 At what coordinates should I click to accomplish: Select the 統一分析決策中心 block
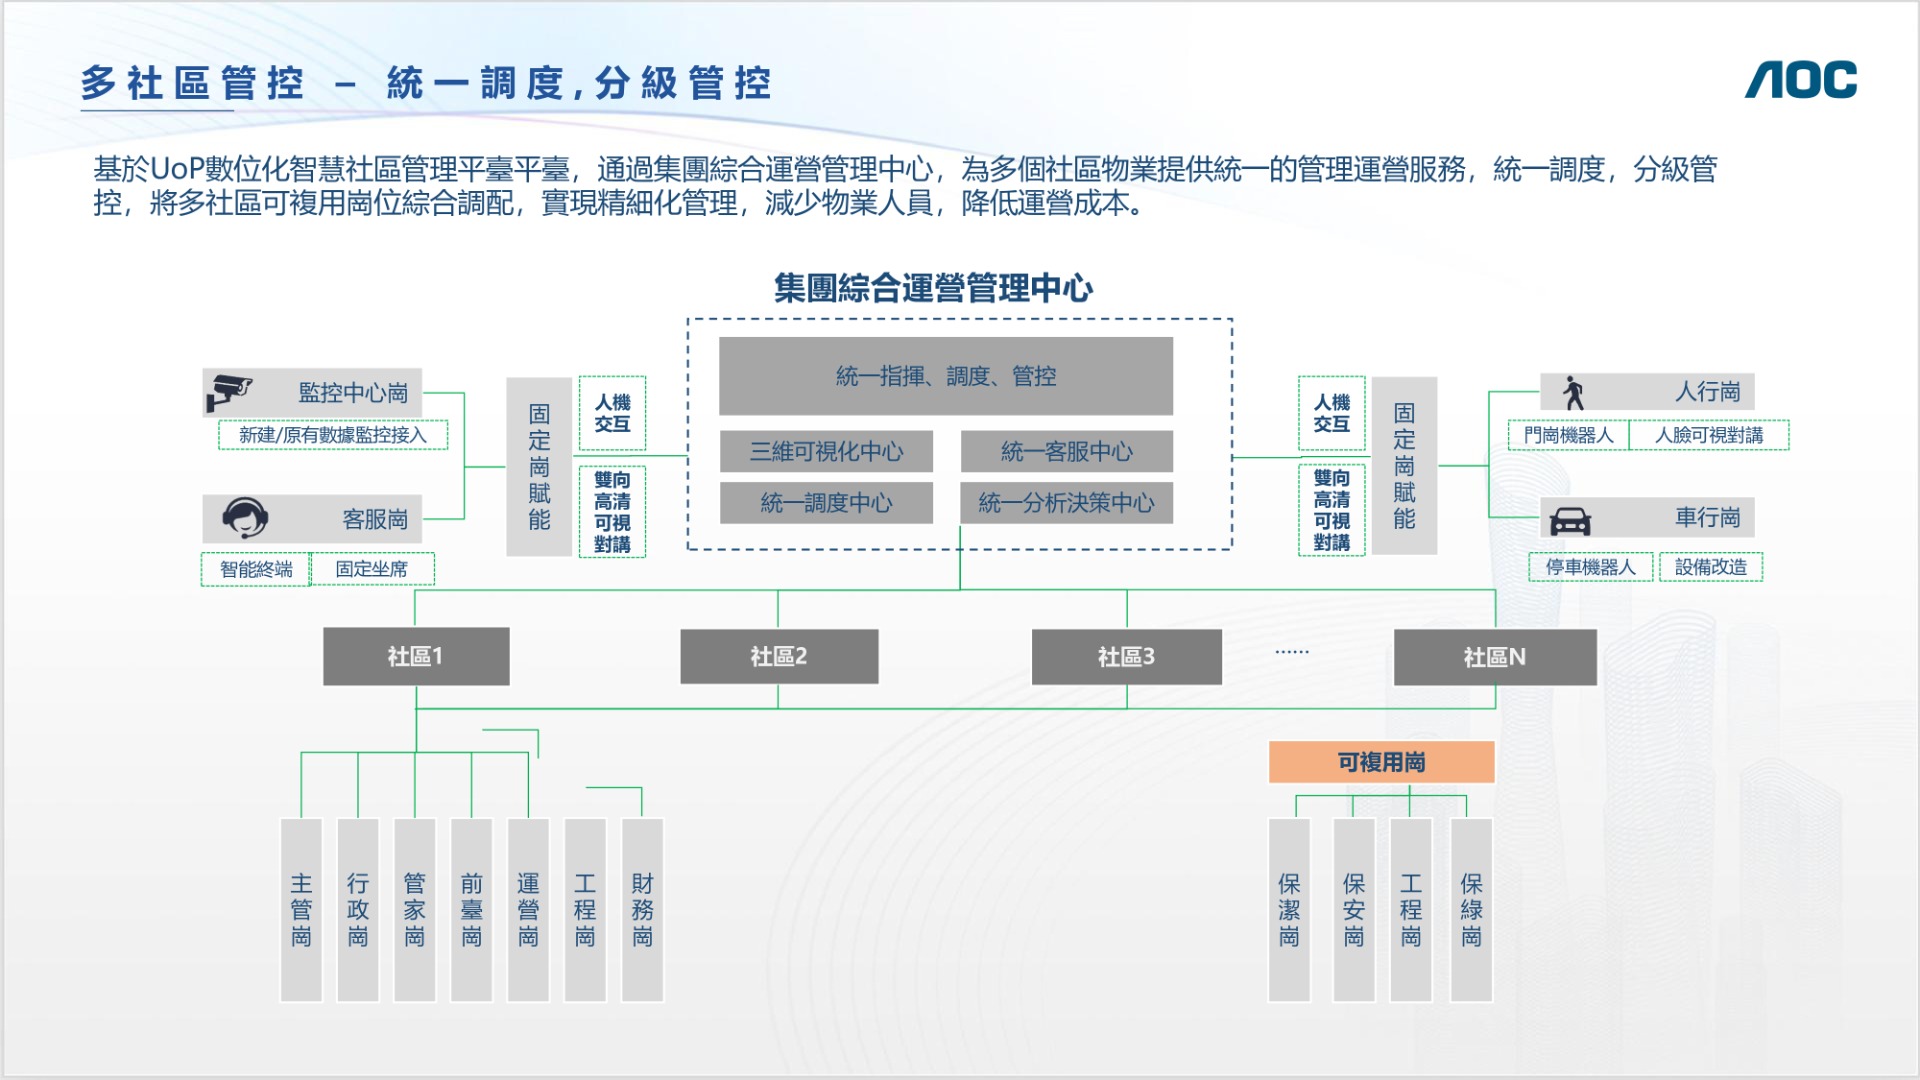tap(1066, 503)
